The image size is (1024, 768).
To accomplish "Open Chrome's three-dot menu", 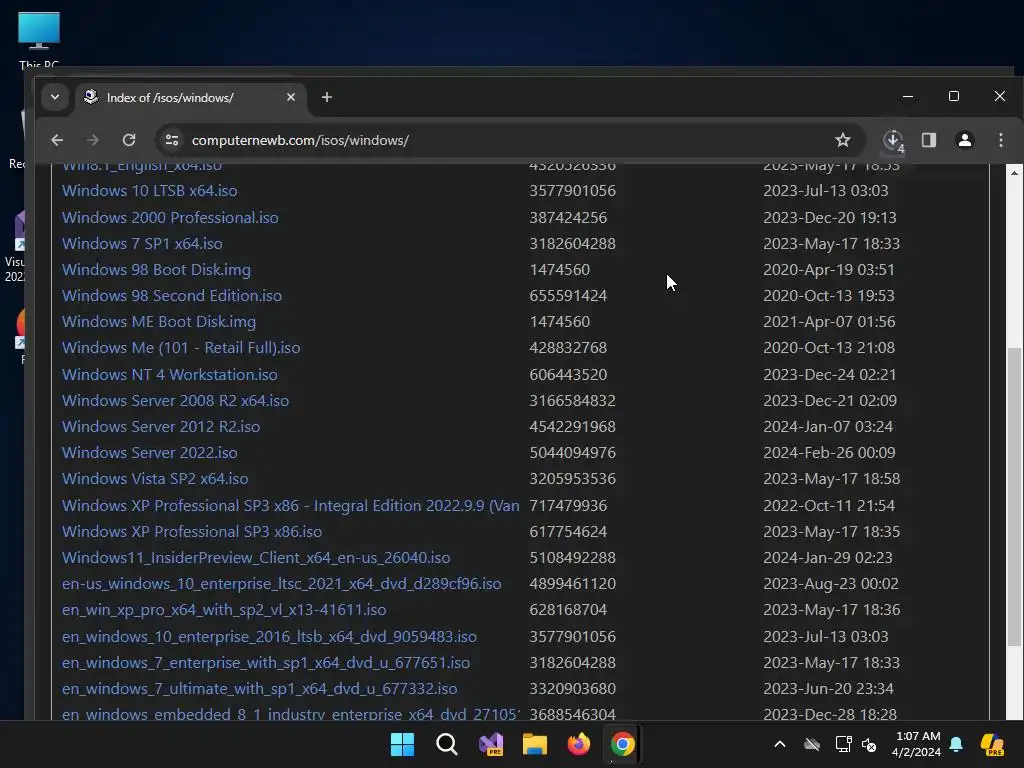I will [x=1000, y=140].
